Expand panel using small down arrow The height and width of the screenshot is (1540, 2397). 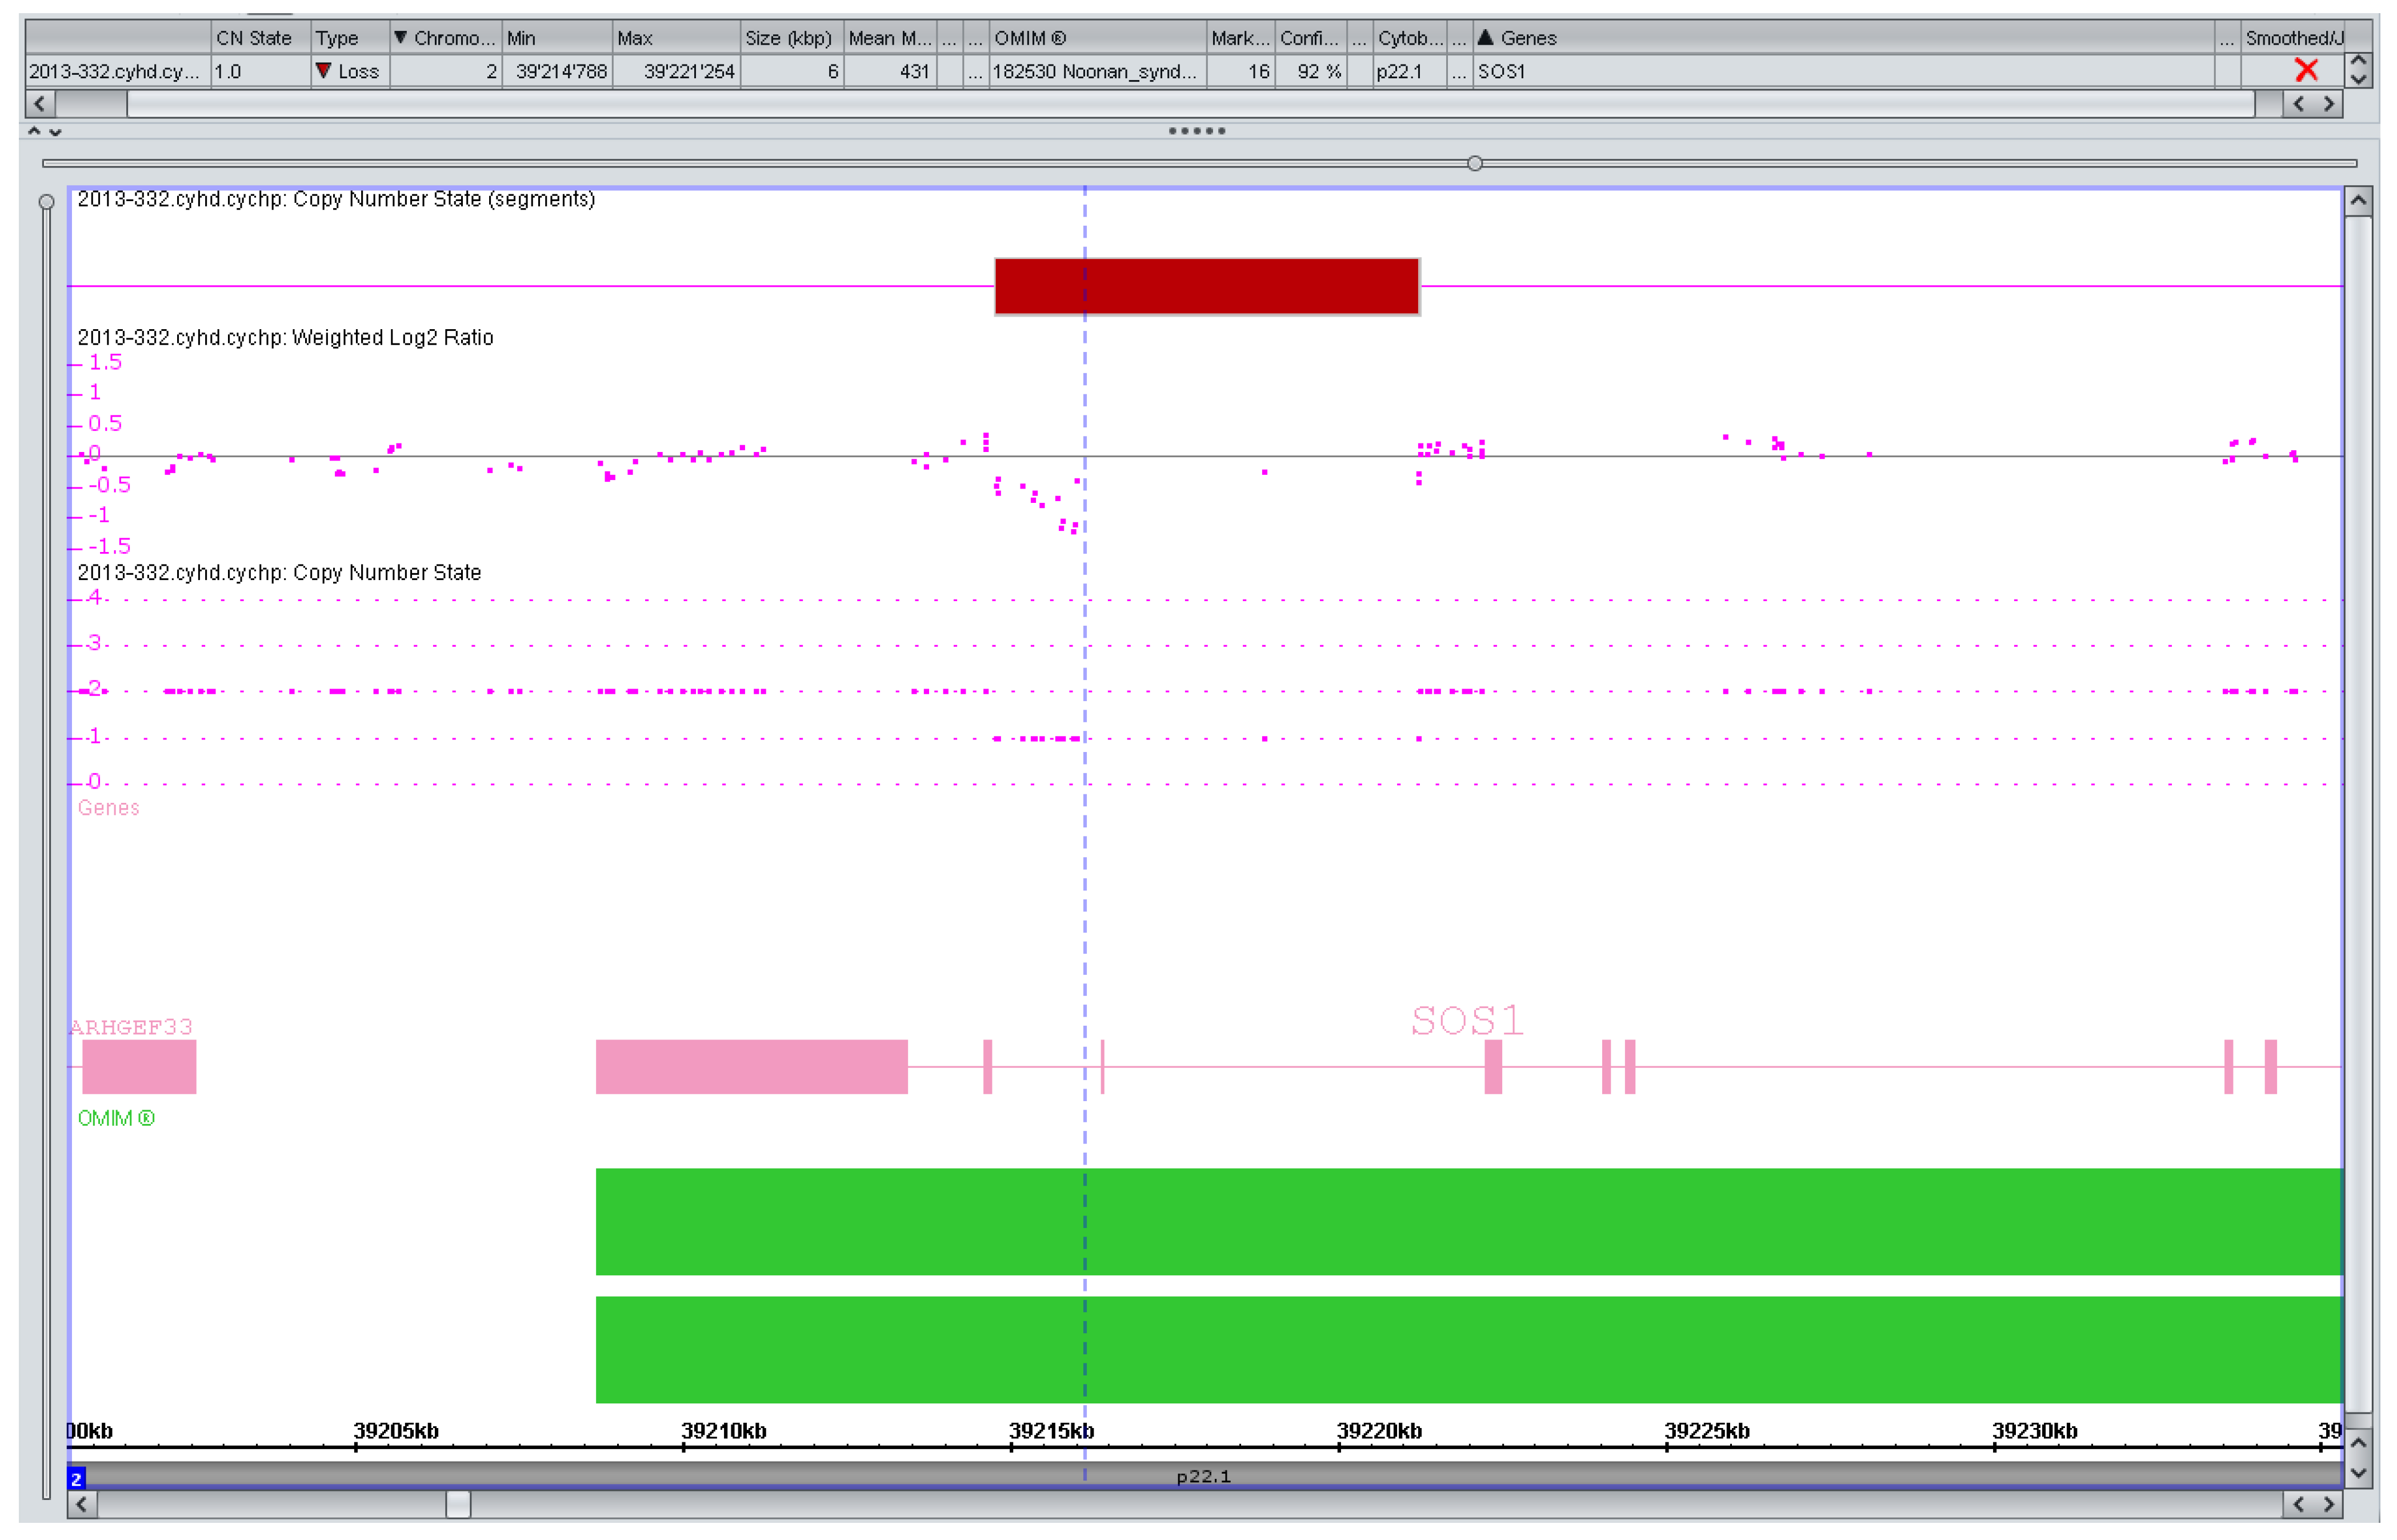(x=56, y=131)
